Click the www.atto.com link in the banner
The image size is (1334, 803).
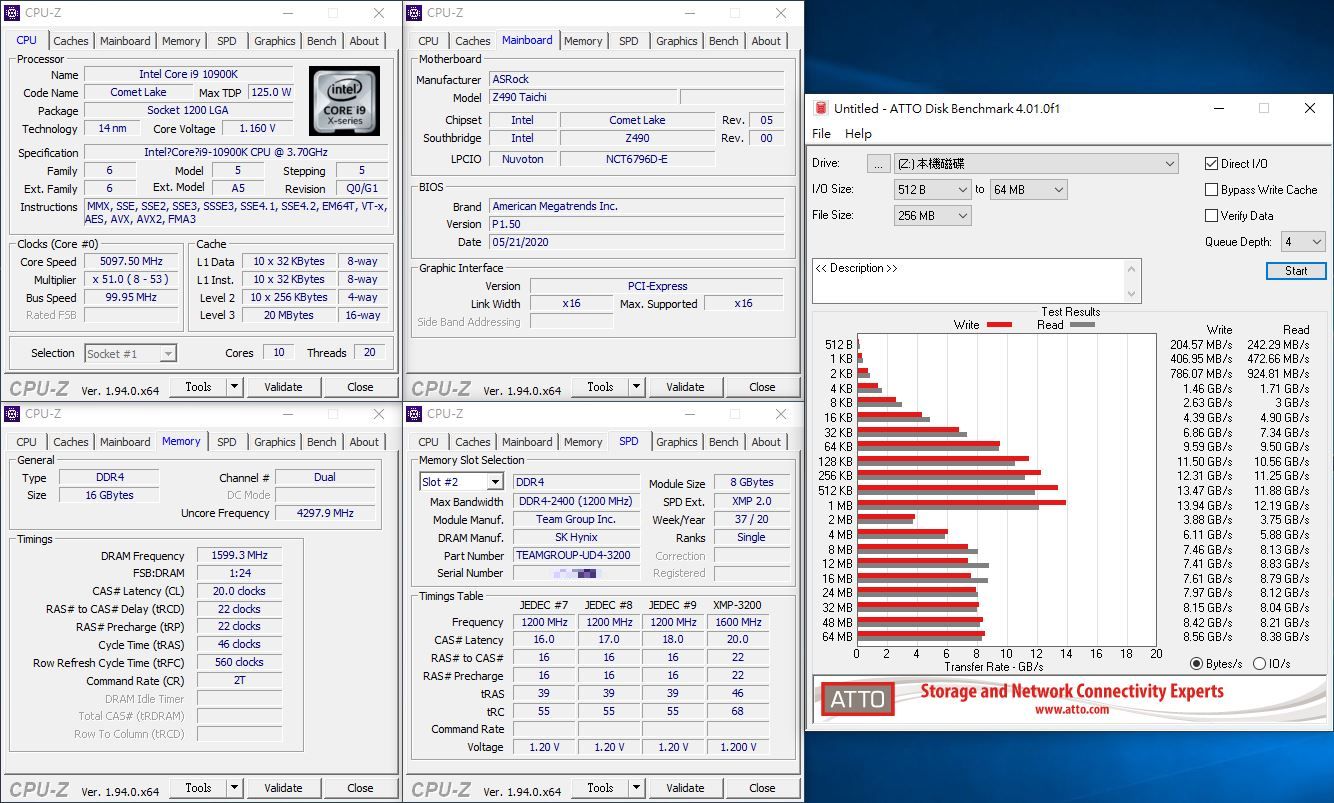coord(1071,710)
